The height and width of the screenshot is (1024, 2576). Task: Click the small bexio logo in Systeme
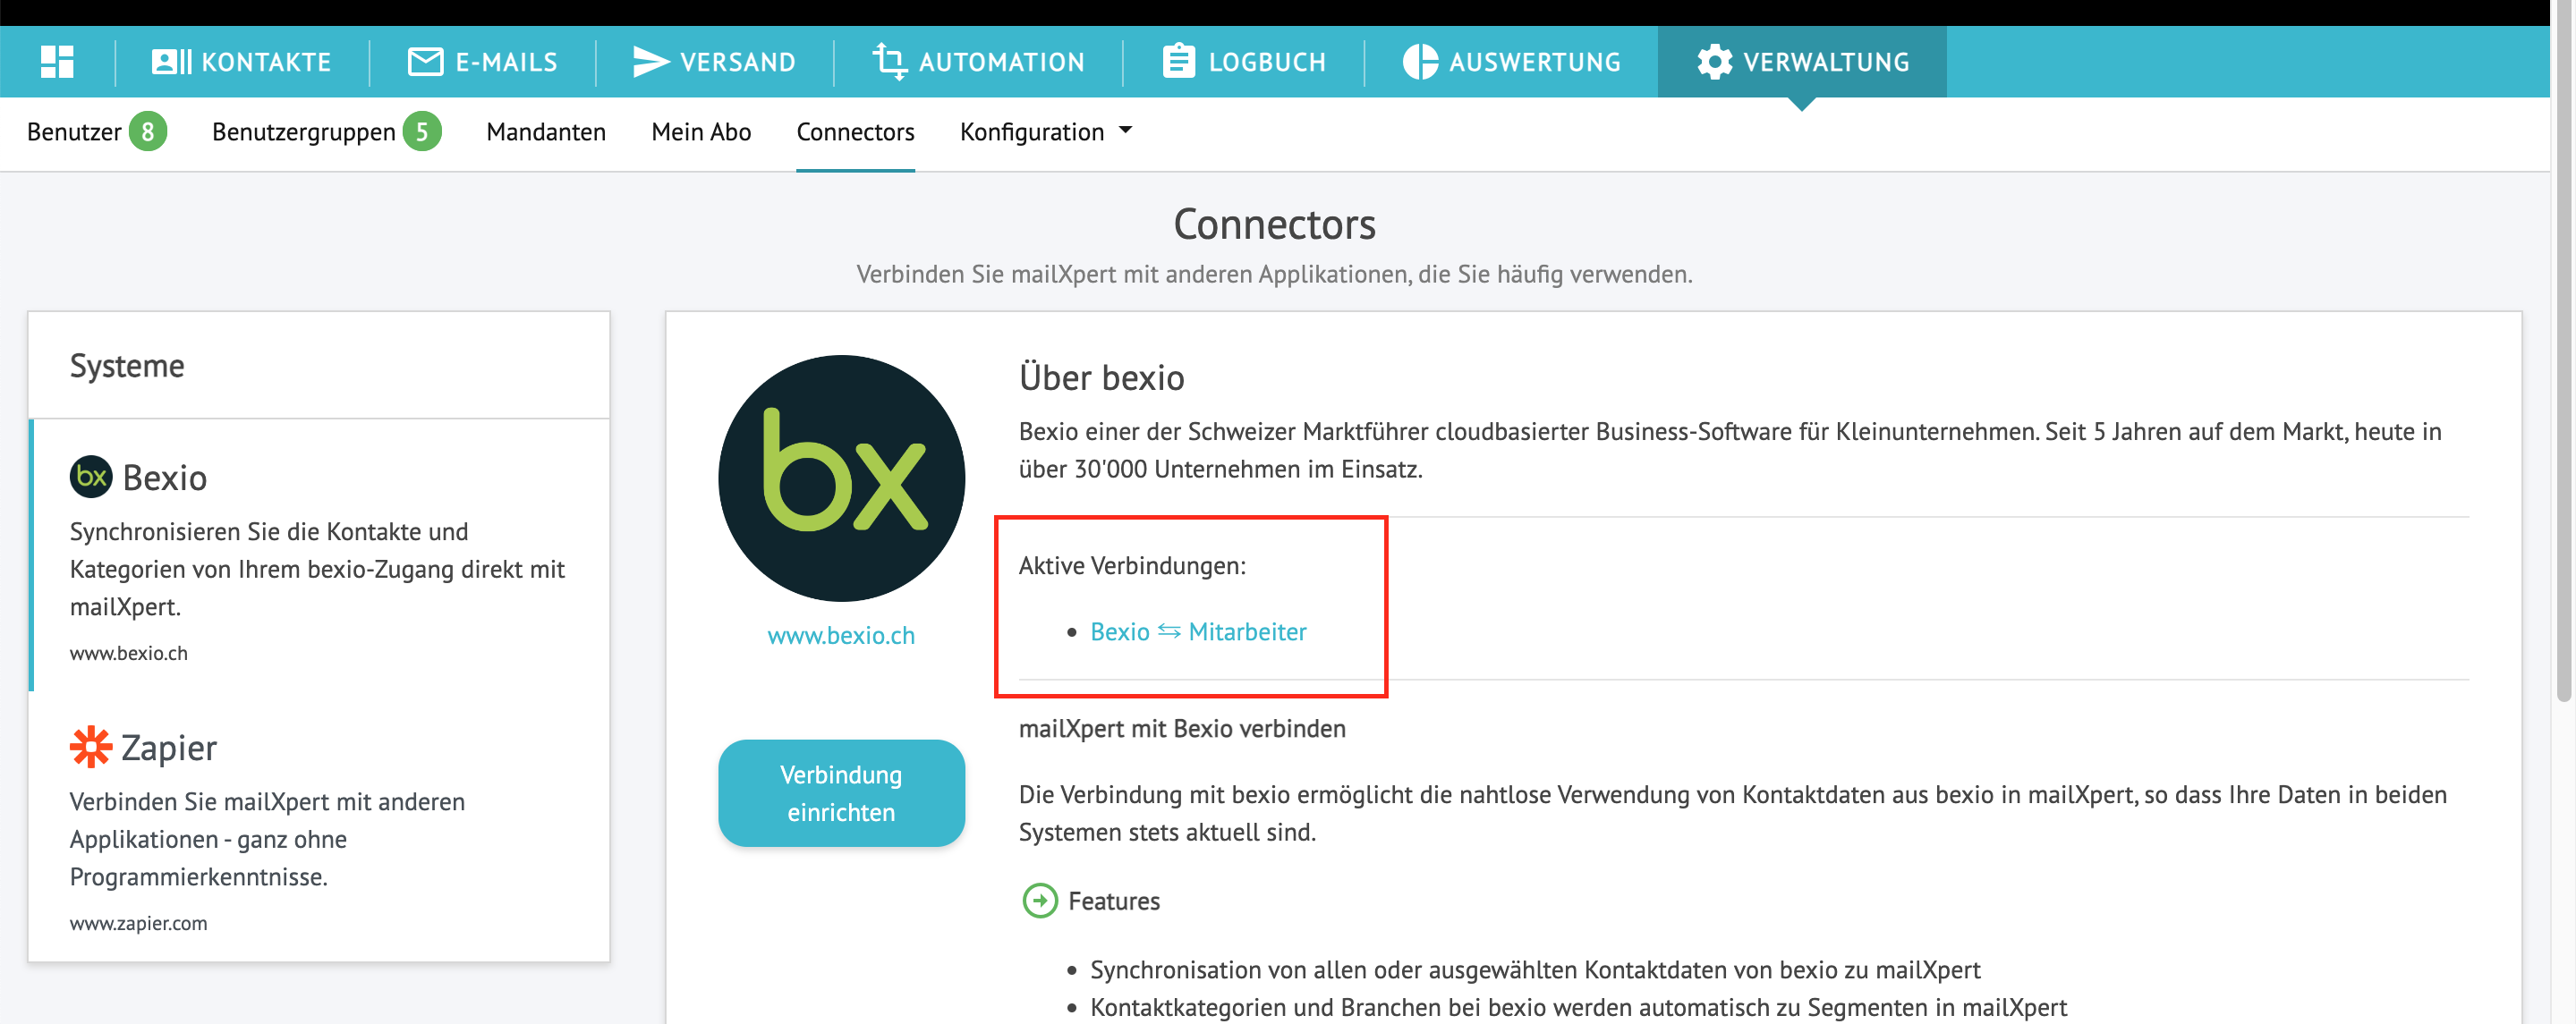[x=91, y=477]
